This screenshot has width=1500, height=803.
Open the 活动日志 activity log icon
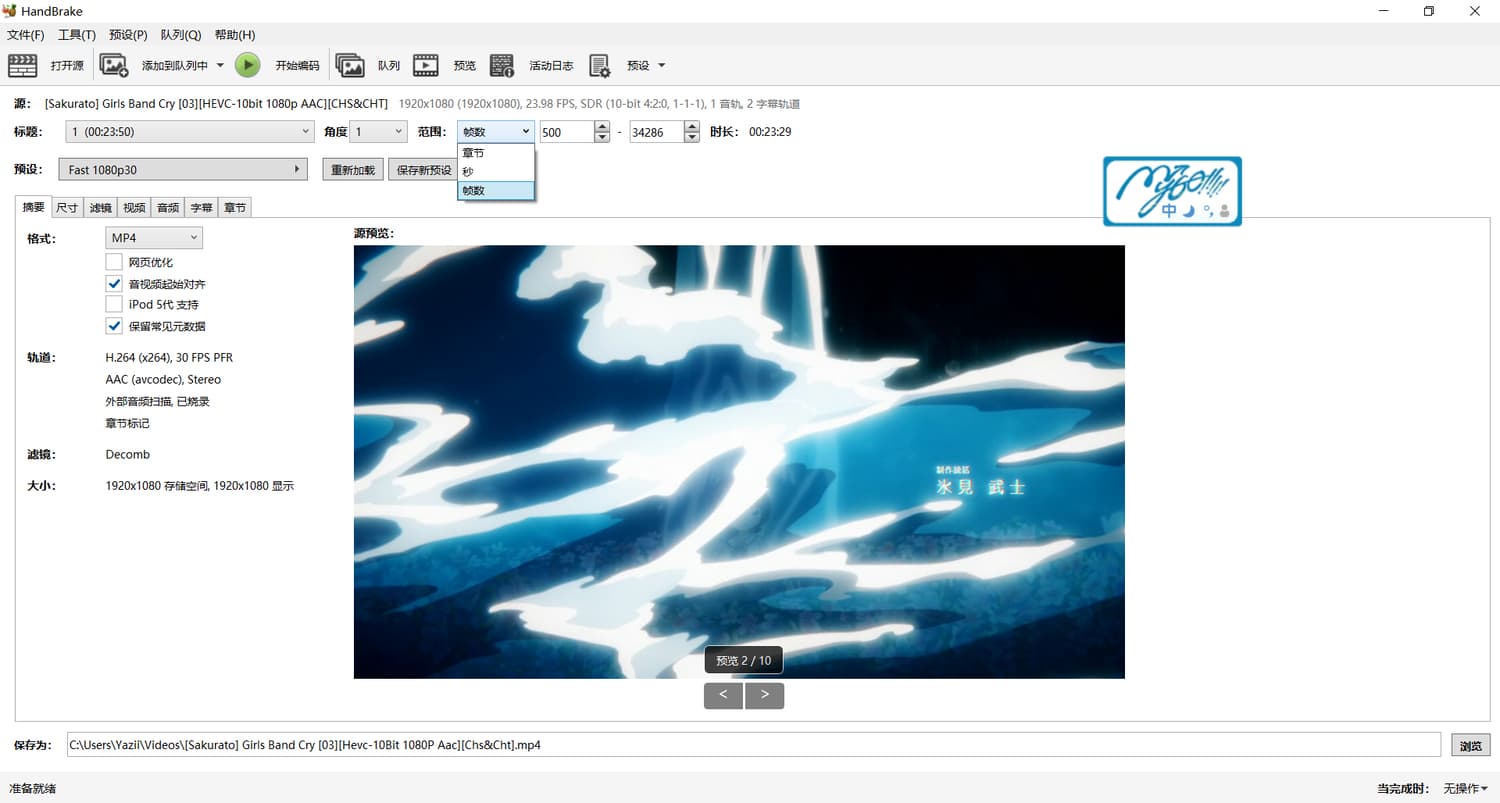[x=502, y=66]
